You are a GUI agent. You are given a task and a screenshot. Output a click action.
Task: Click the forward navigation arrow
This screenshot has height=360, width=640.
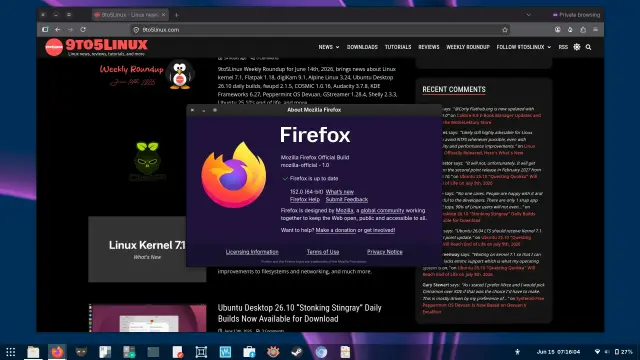coord(70,30)
